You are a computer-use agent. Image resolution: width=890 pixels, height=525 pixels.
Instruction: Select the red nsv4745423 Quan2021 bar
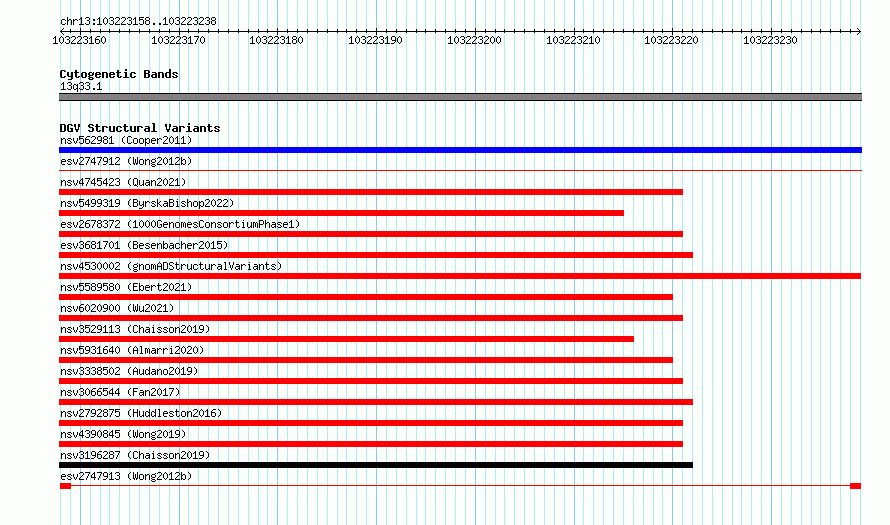tap(371, 192)
